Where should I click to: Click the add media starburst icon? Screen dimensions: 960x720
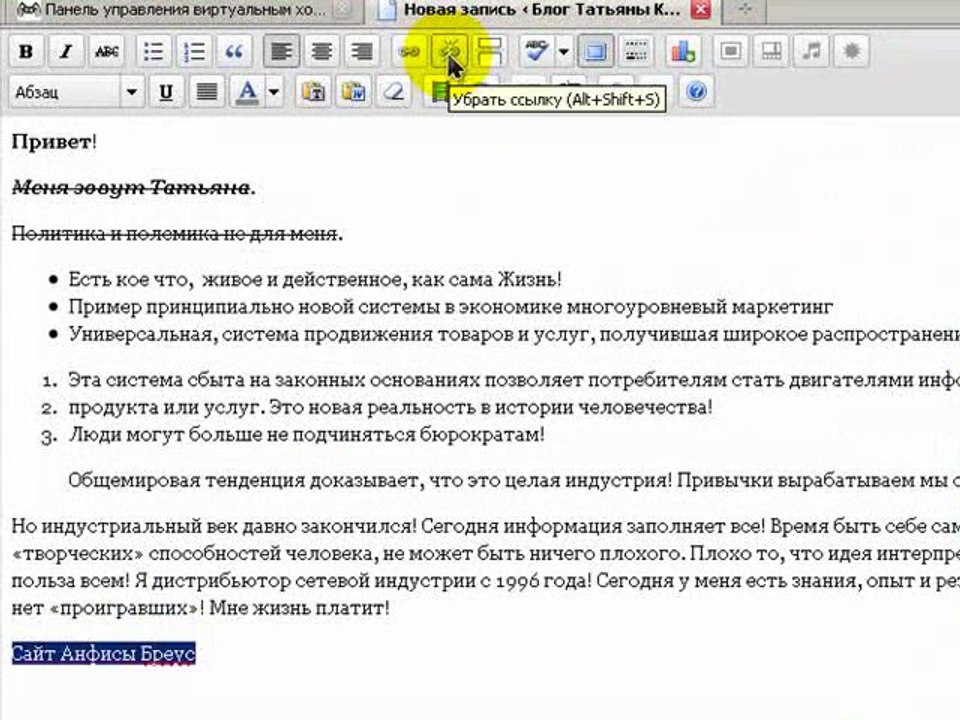pyautogui.click(x=852, y=51)
